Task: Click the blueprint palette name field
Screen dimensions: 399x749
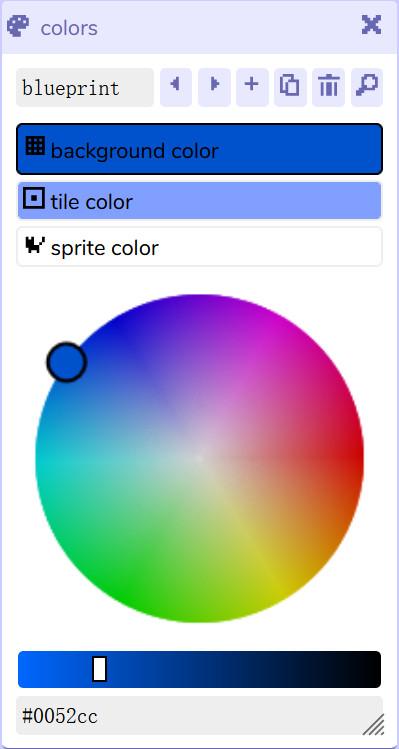Action: pos(85,87)
